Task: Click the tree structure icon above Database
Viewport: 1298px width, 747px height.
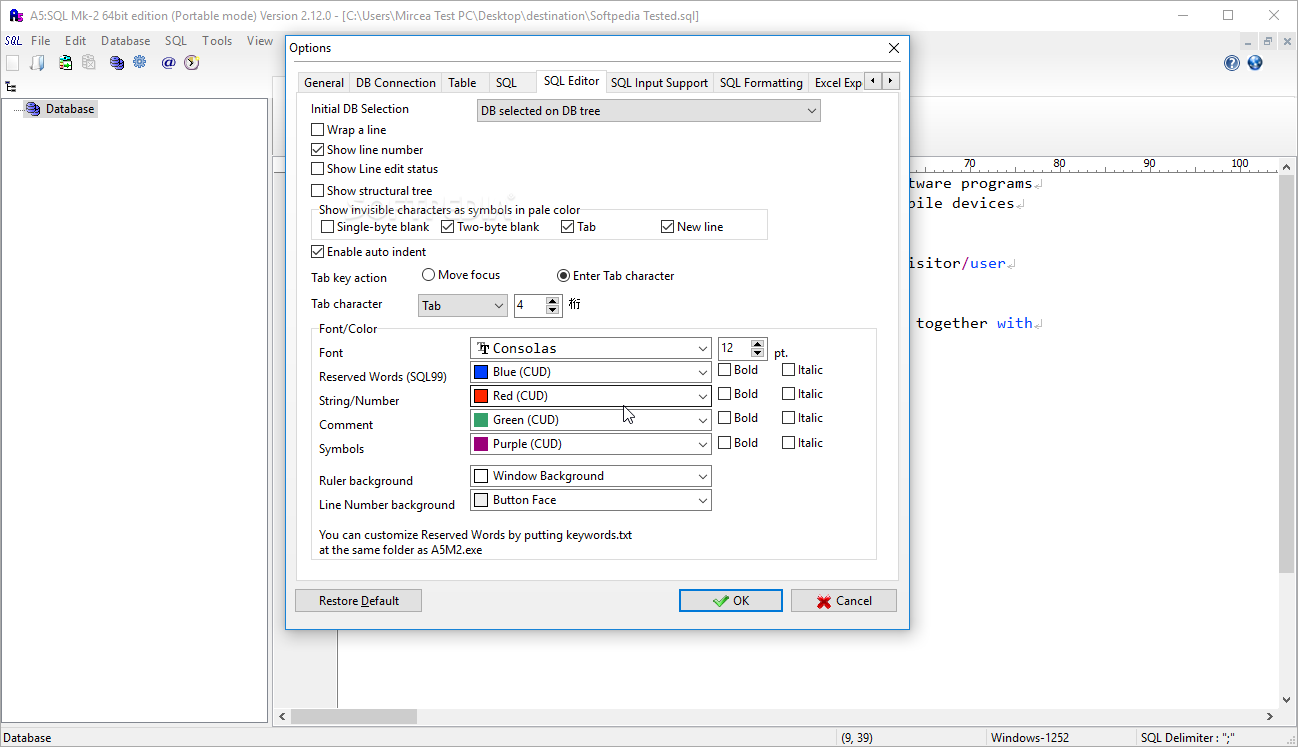Action: tap(11, 87)
